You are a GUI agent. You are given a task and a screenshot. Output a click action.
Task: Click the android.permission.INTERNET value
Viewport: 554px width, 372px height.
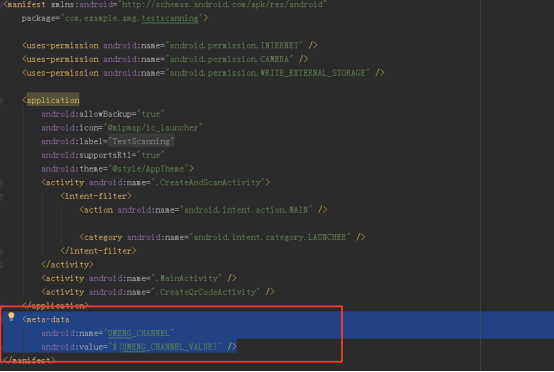[x=234, y=46]
